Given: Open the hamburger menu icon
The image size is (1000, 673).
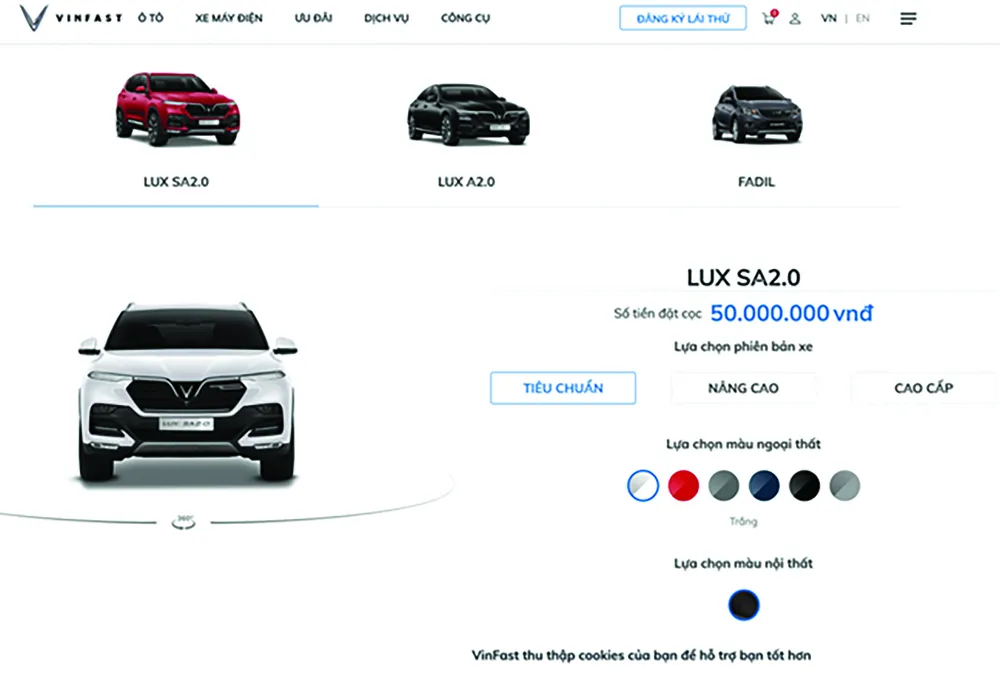Looking at the screenshot, I should 908,18.
